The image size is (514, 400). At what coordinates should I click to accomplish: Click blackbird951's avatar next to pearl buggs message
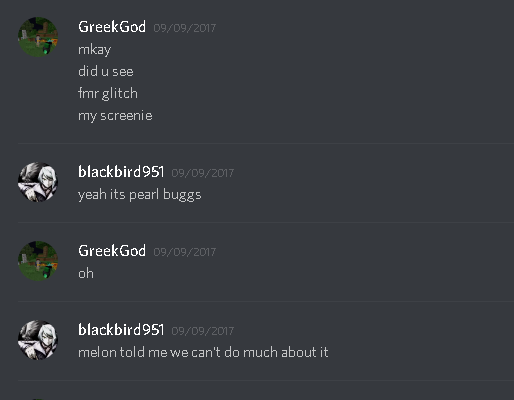point(38,182)
